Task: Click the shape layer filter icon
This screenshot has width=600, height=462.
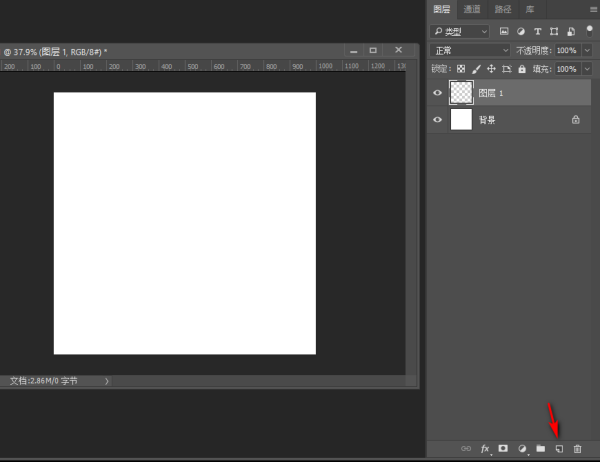Action: pyautogui.click(x=554, y=31)
